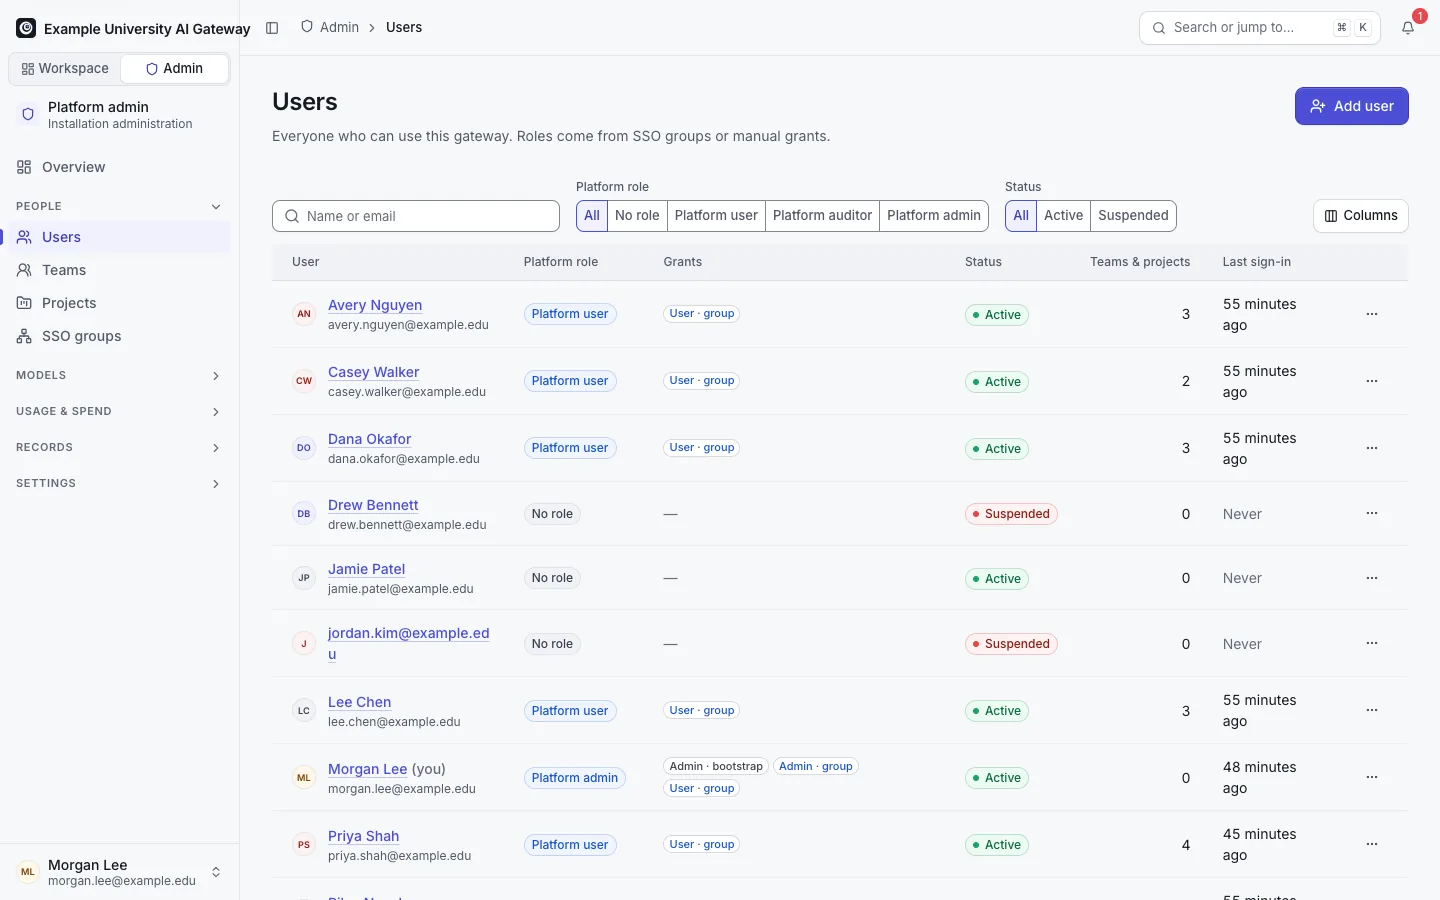
Task: Open row actions menu for Morgan Lee
Action: 1372,777
